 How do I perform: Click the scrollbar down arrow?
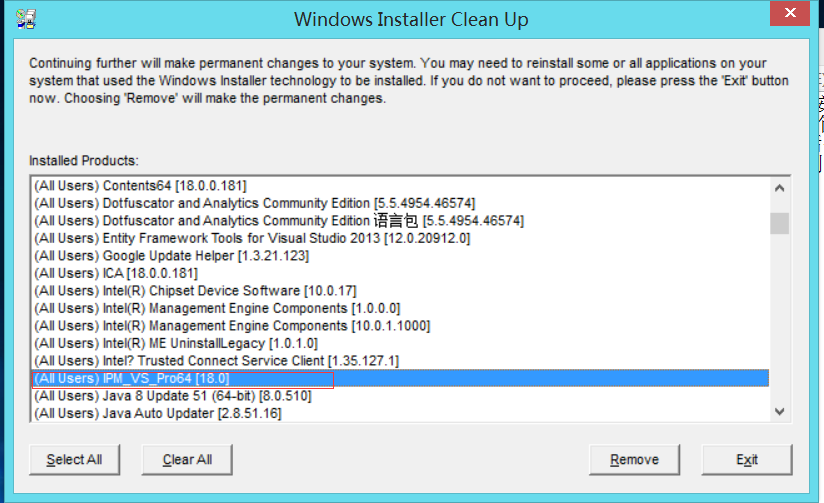tap(779, 412)
